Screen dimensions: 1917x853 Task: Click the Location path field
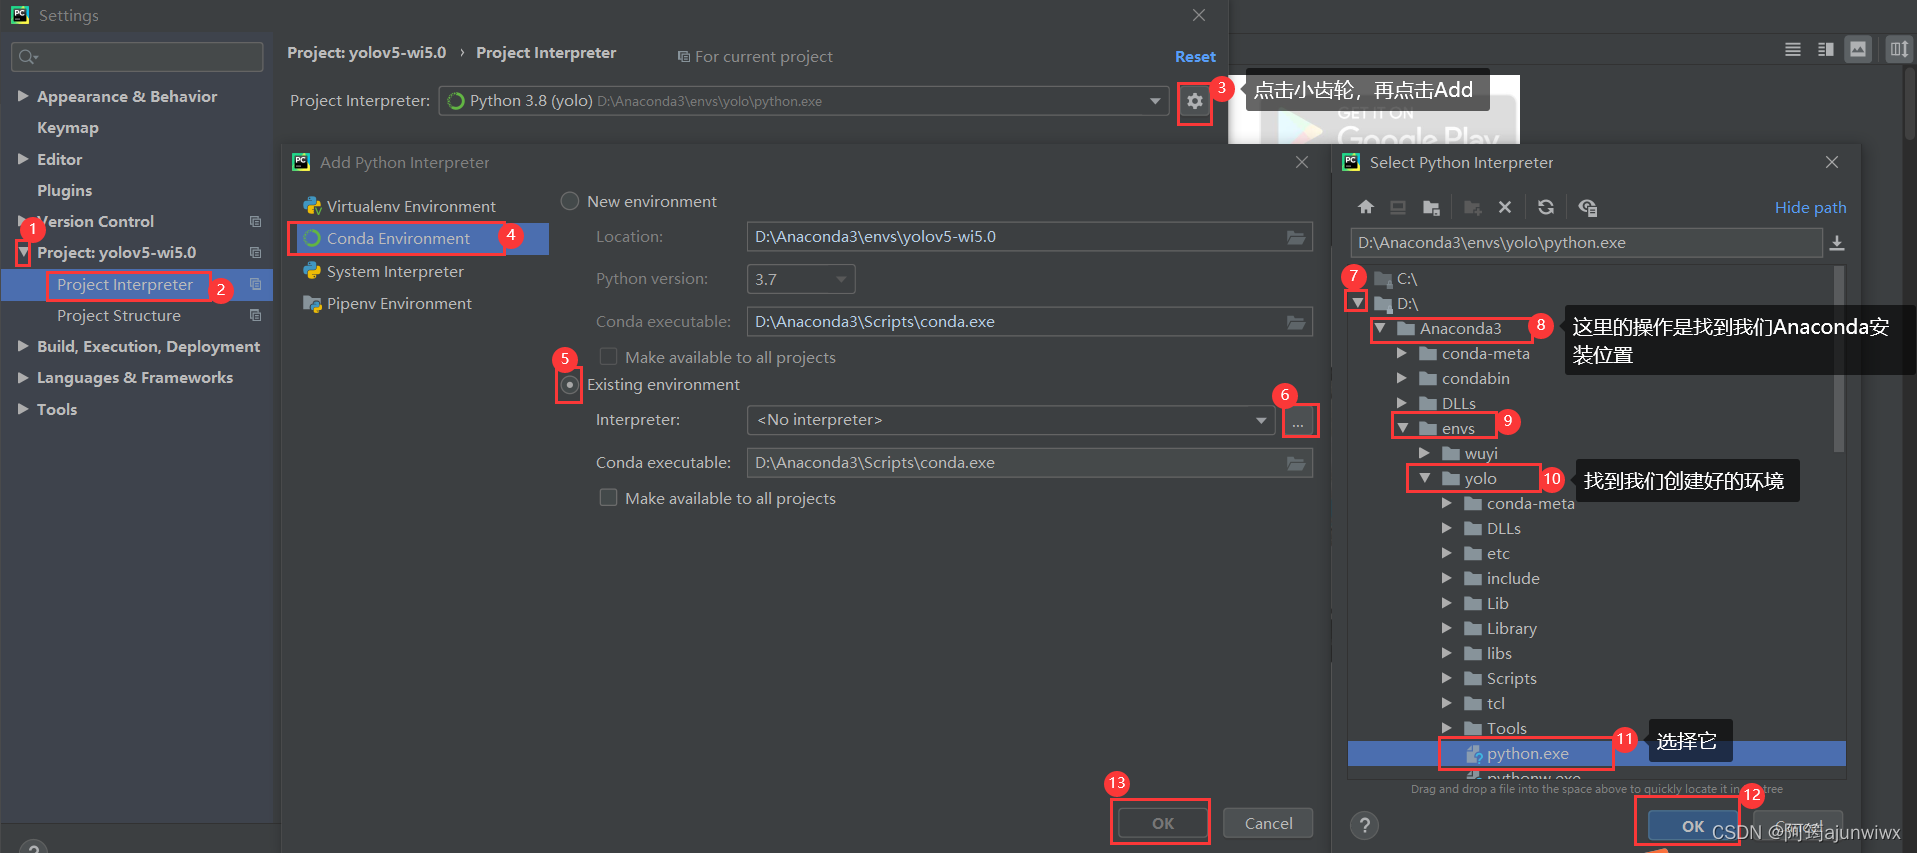(x=1029, y=237)
